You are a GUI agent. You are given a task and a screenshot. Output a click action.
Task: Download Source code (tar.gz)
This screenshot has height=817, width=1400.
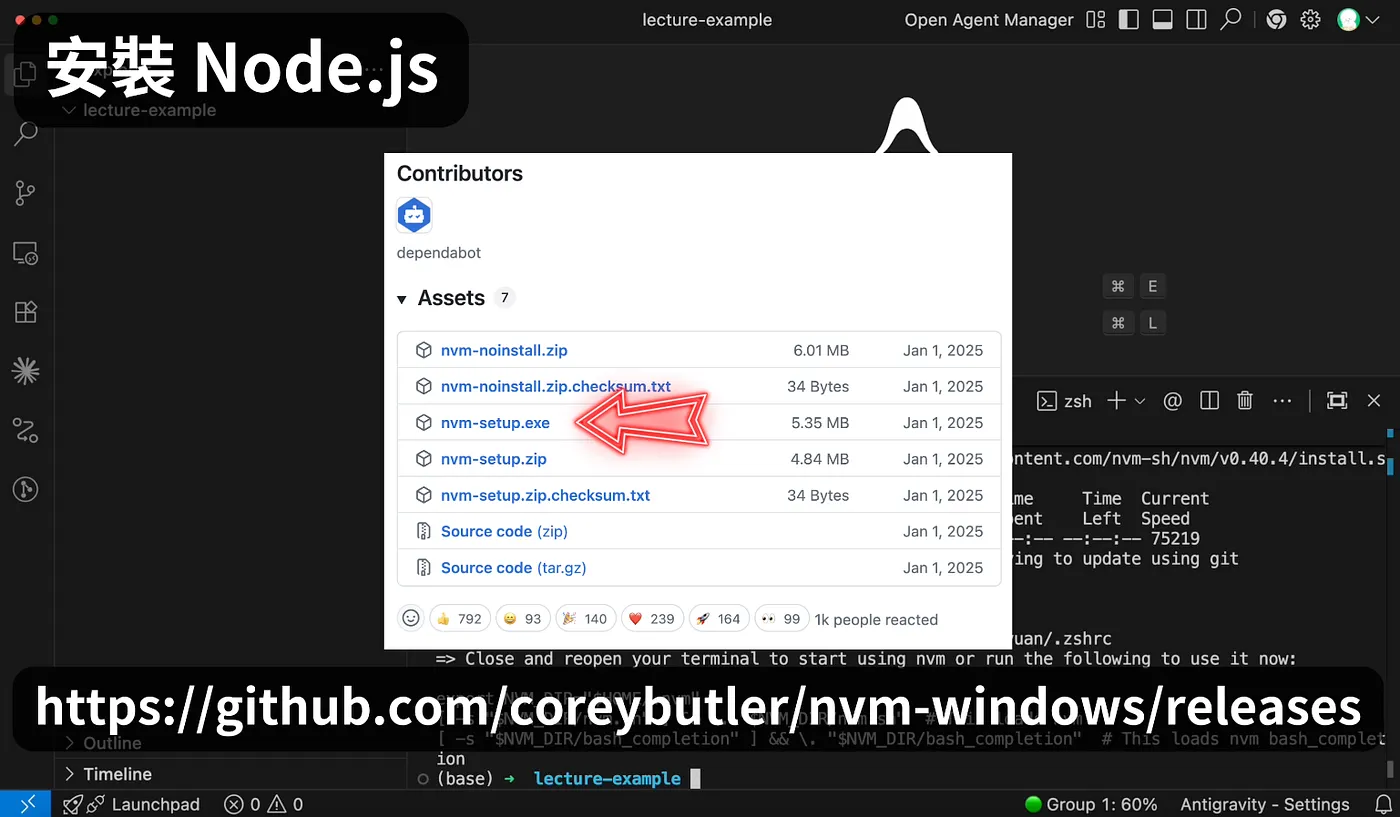coord(513,567)
